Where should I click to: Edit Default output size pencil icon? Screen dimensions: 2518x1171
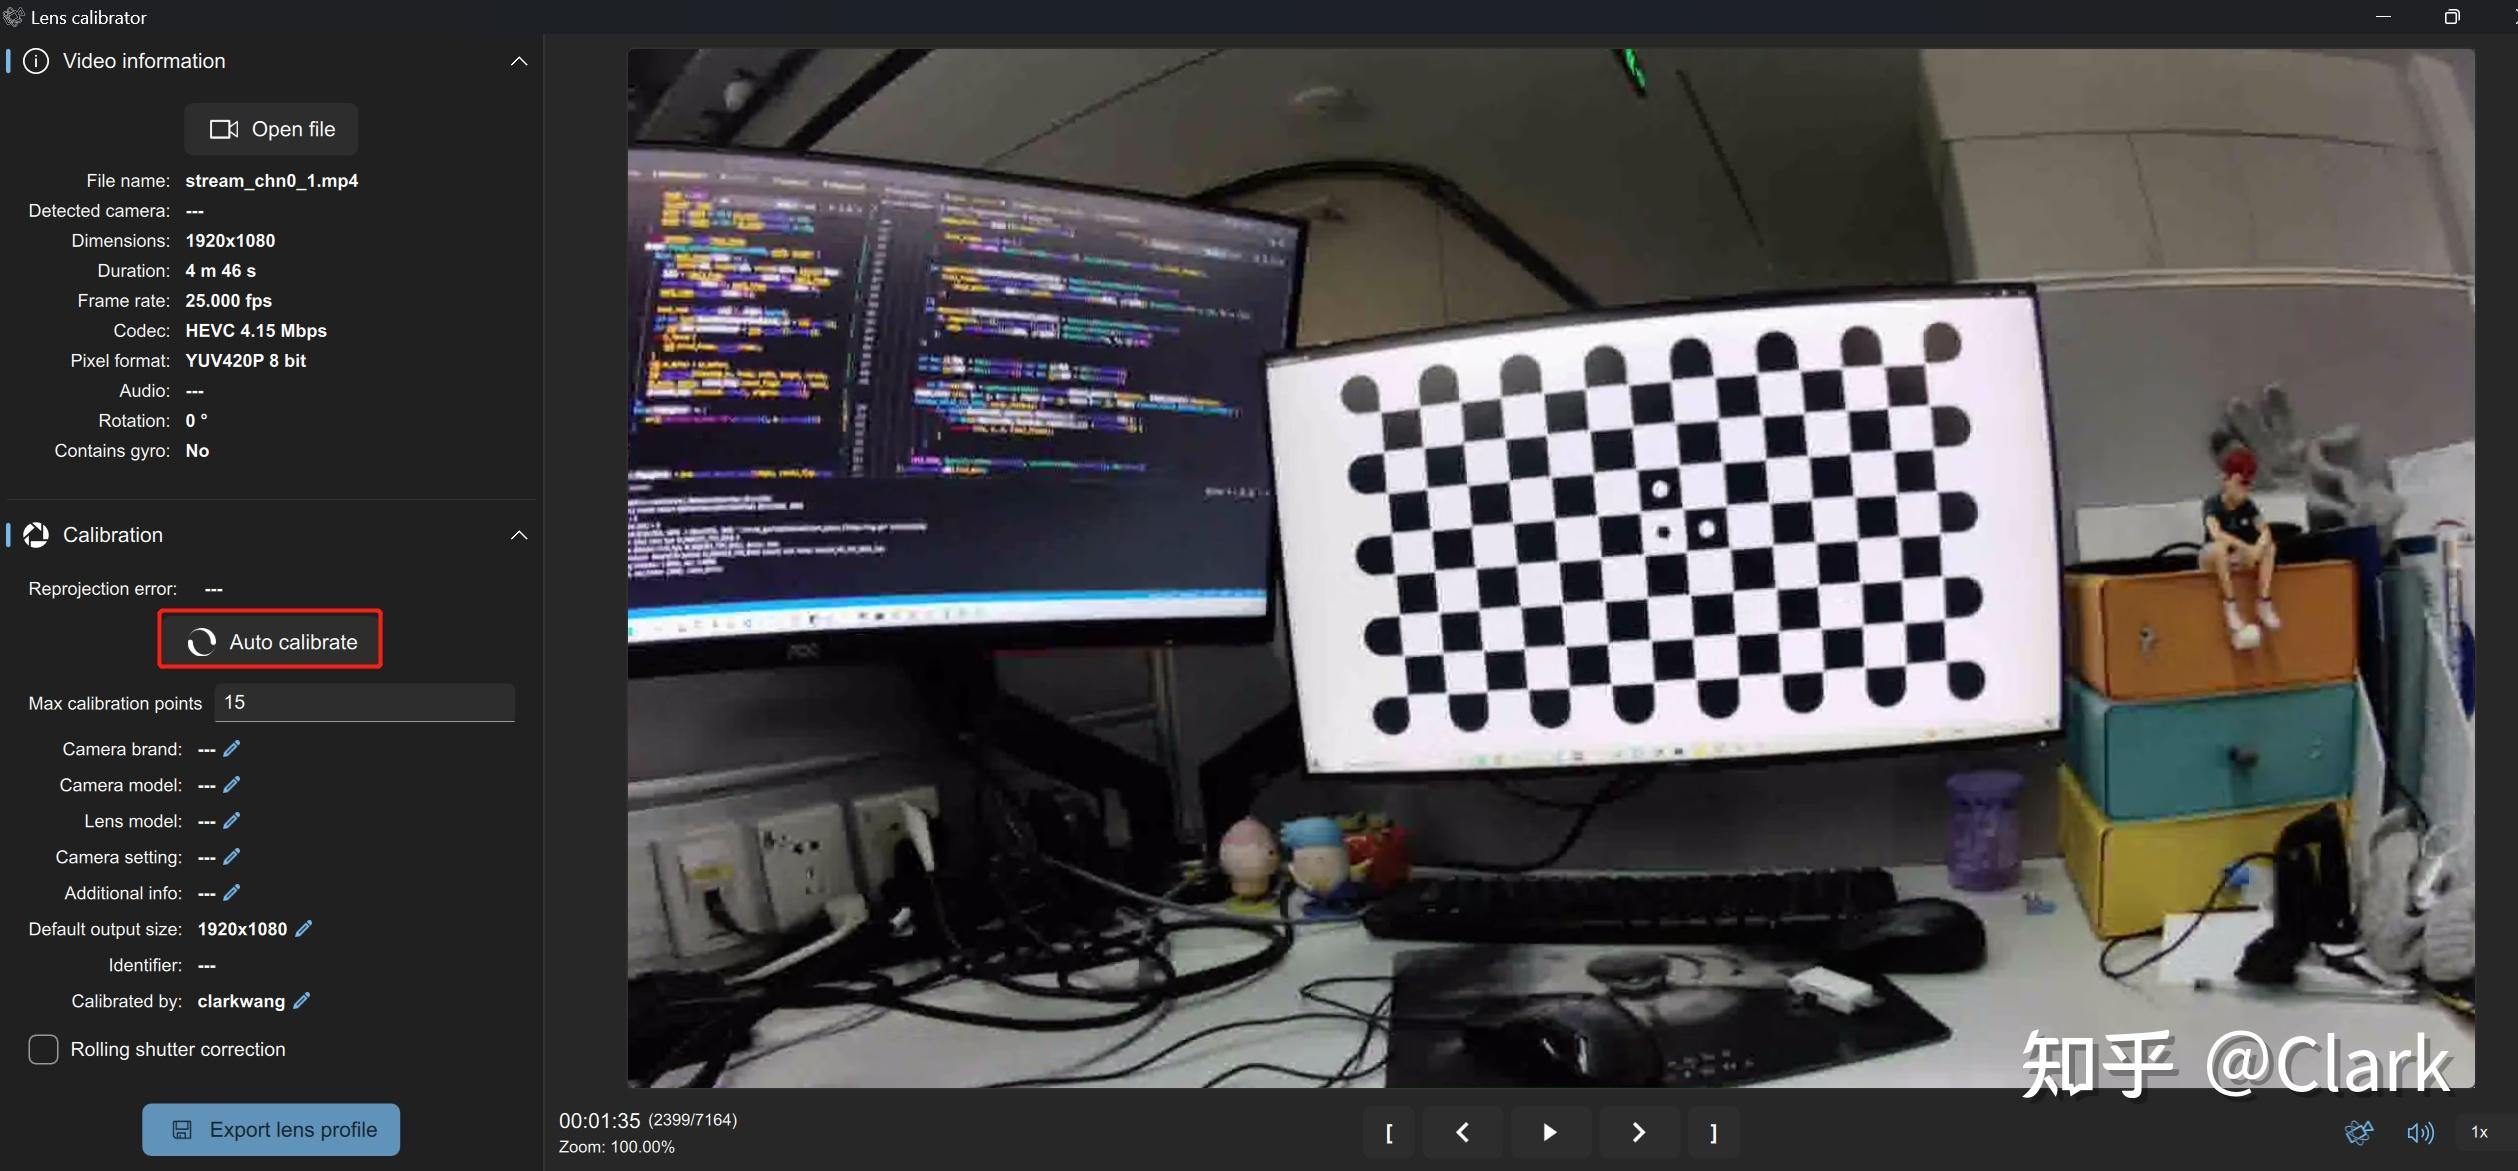304,929
